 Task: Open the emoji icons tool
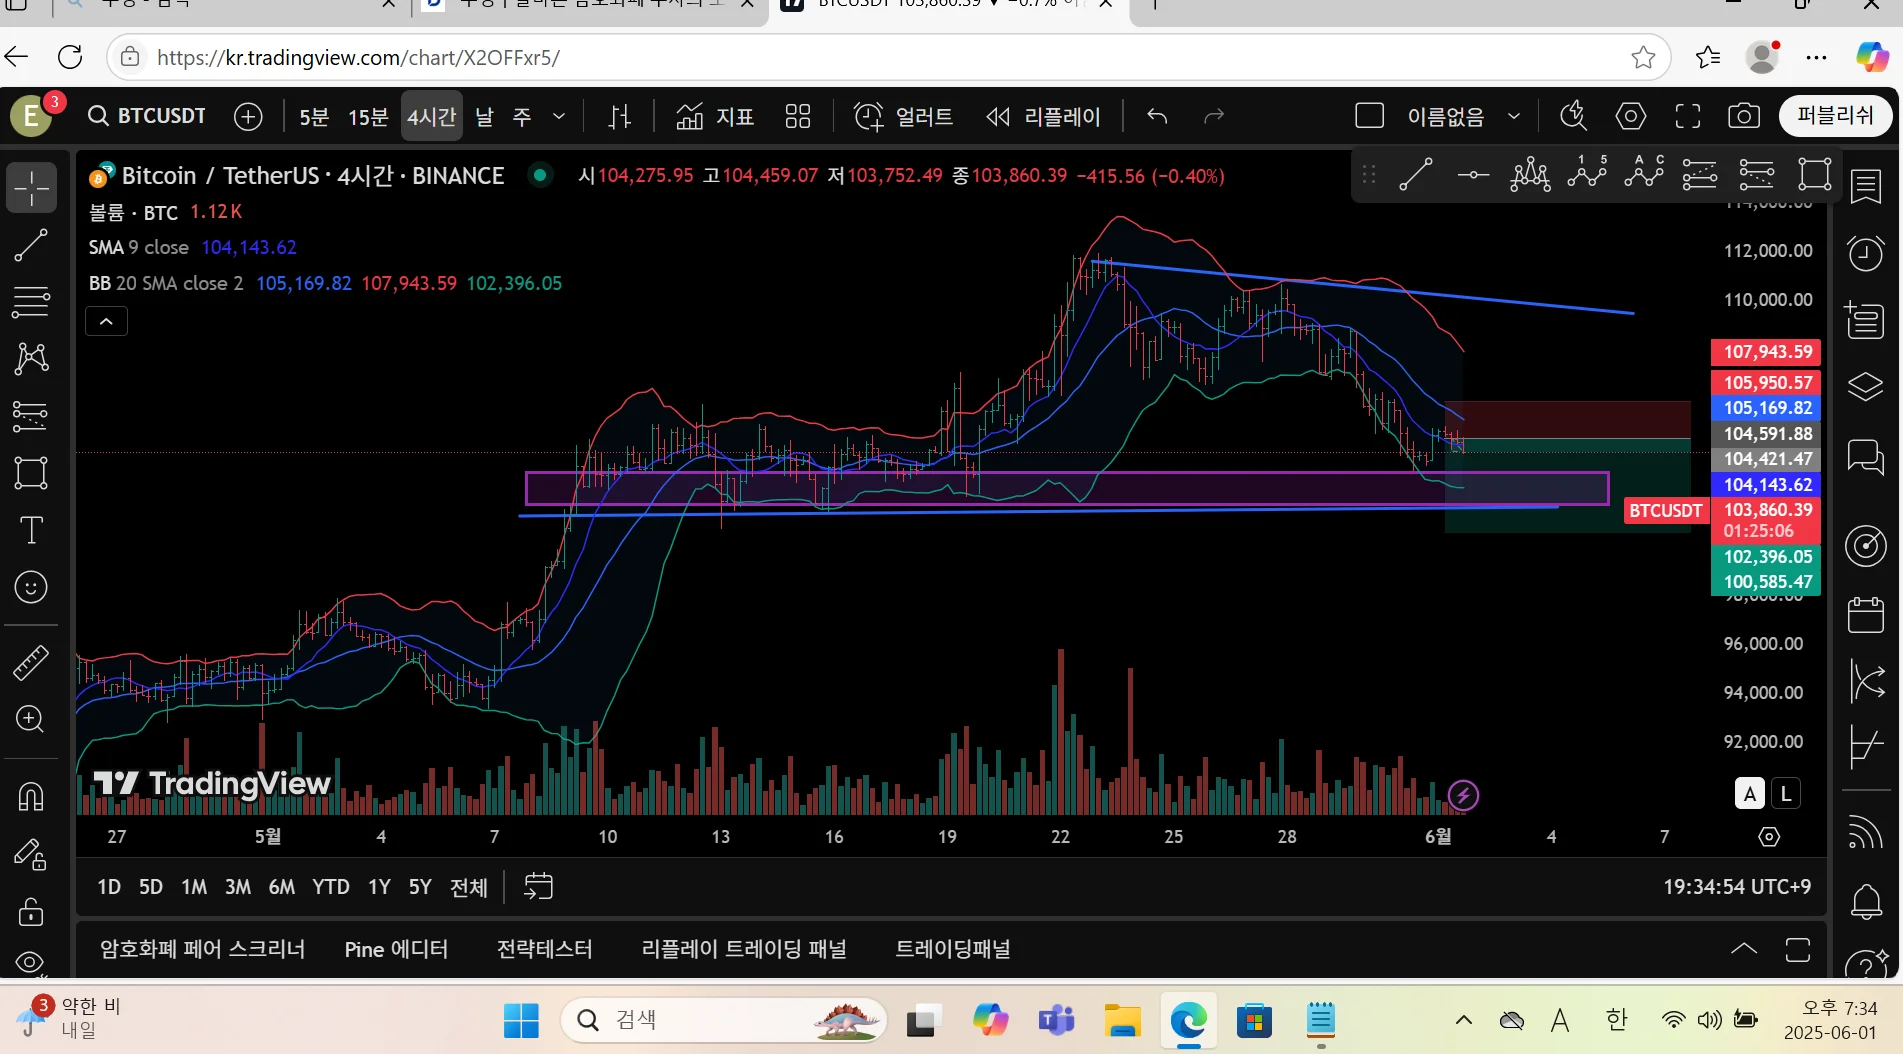31,587
